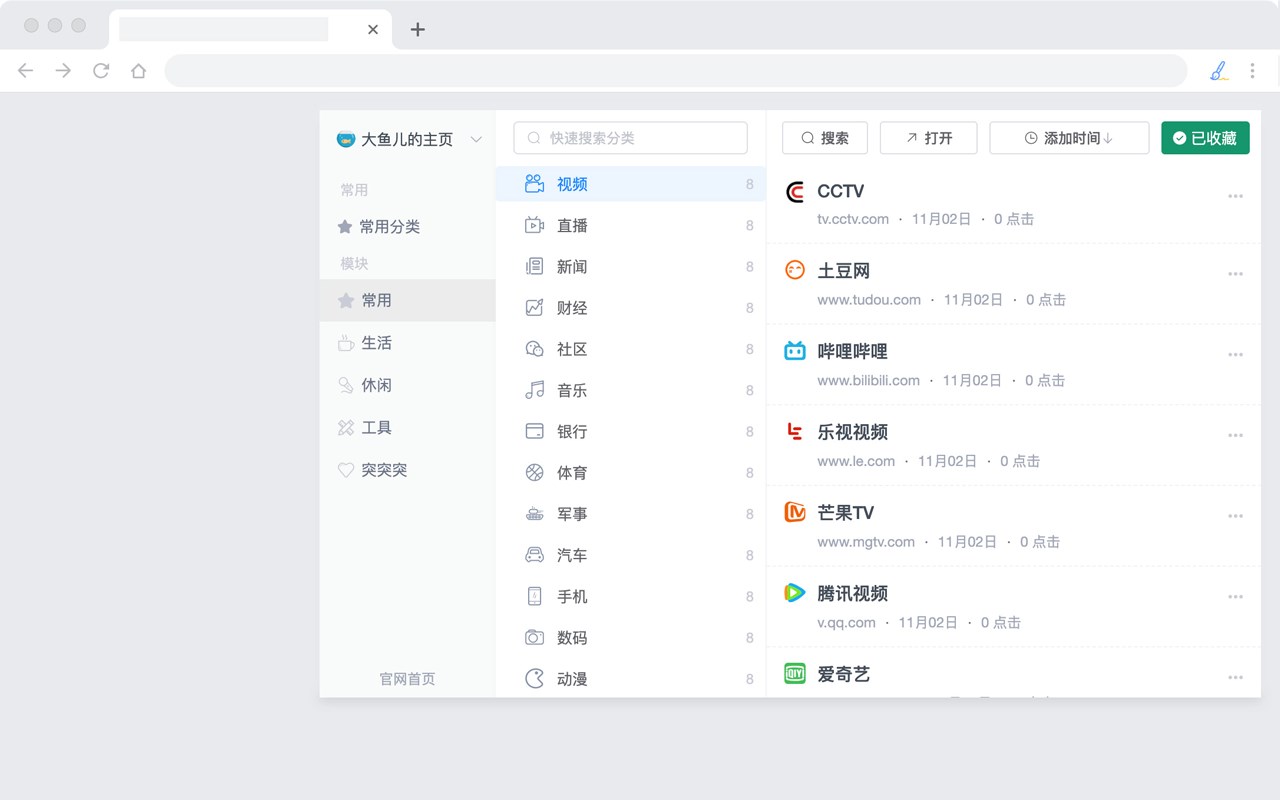Click the 新闻 newspaper icon

535,266
